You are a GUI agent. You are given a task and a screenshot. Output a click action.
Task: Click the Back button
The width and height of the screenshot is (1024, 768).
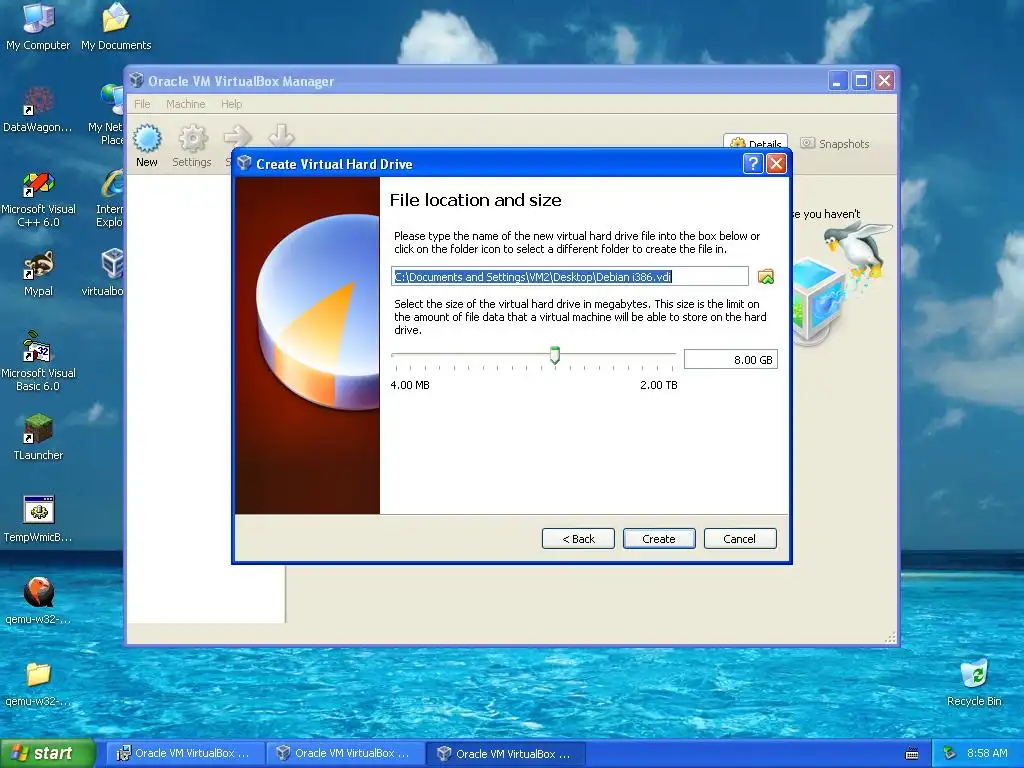578,539
